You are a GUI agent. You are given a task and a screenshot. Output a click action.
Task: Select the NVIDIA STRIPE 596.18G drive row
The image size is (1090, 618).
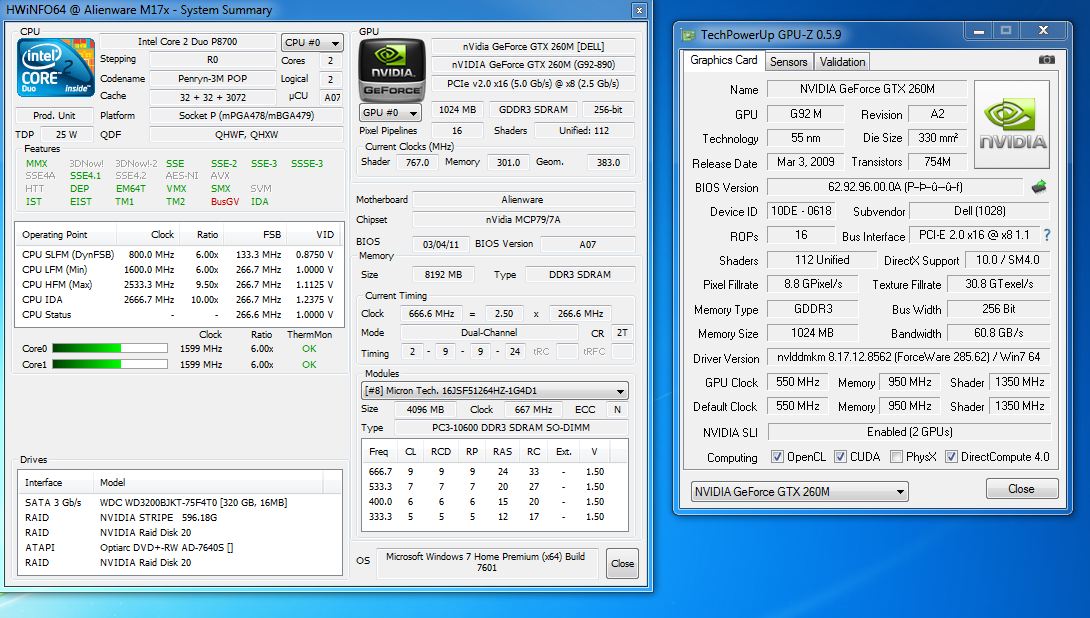coord(179,518)
